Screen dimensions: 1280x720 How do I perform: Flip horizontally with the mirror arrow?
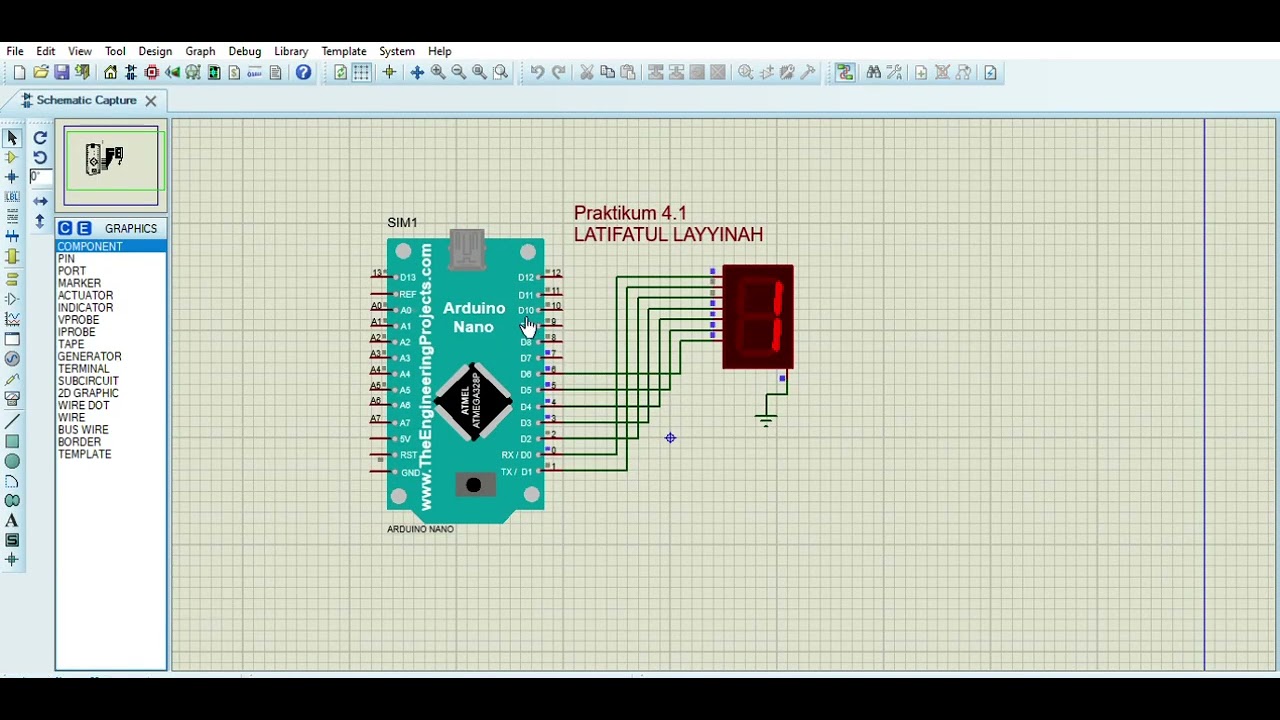click(x=40, y=201)
